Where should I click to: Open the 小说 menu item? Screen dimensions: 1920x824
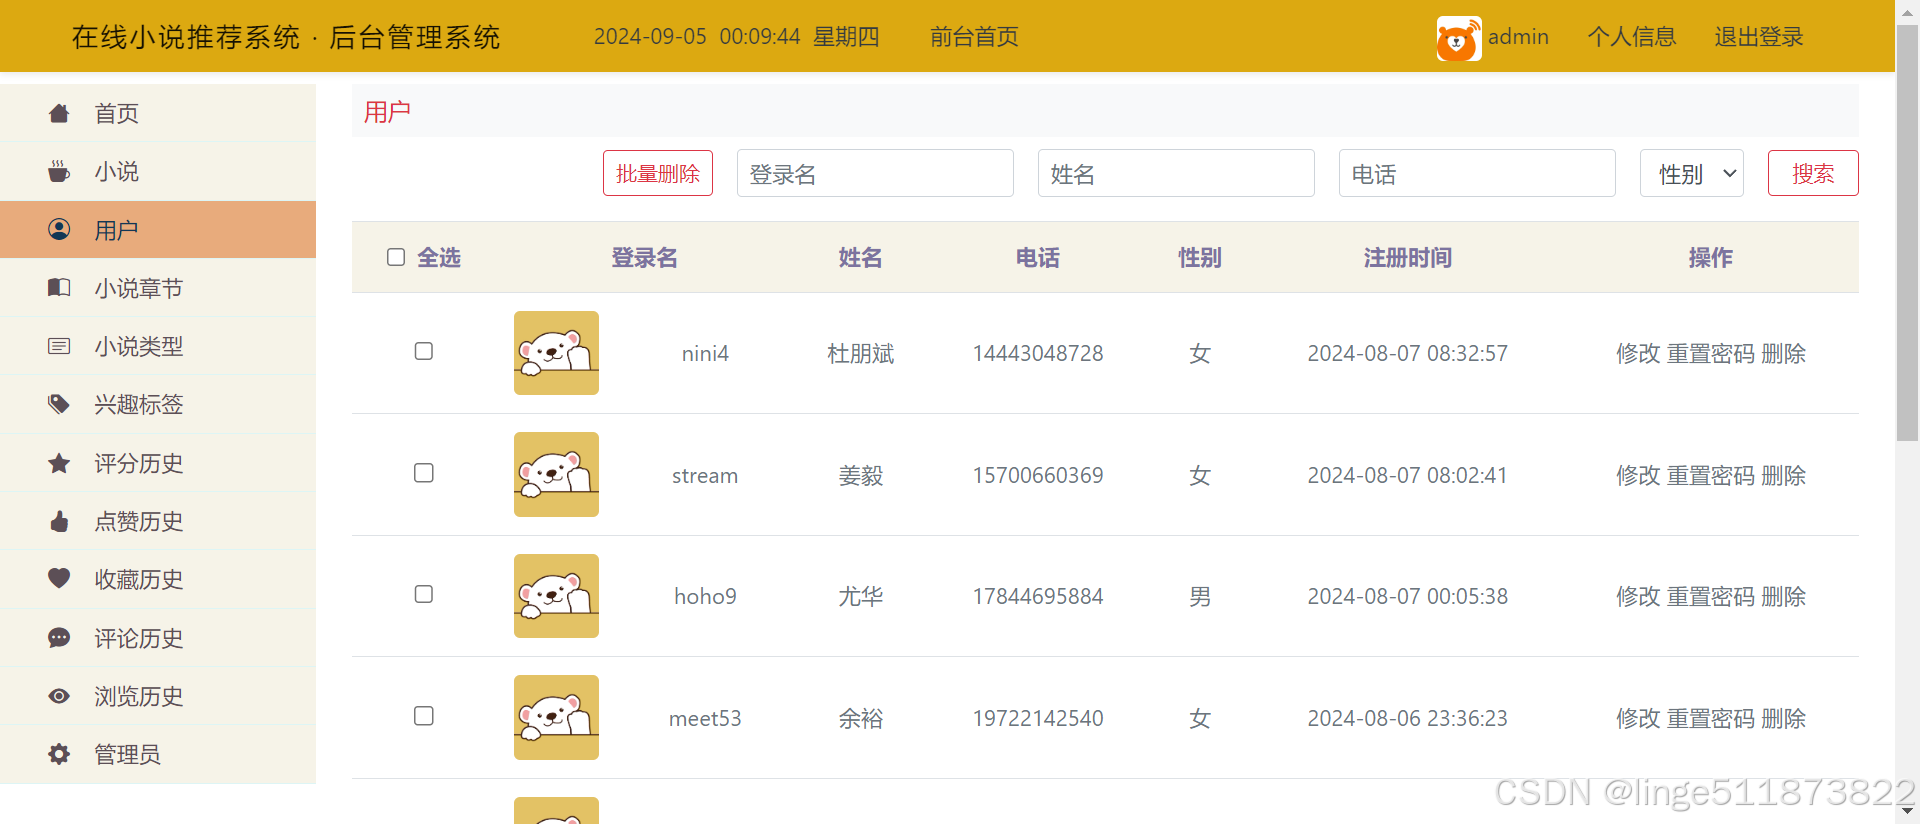(x=158, y=171)
